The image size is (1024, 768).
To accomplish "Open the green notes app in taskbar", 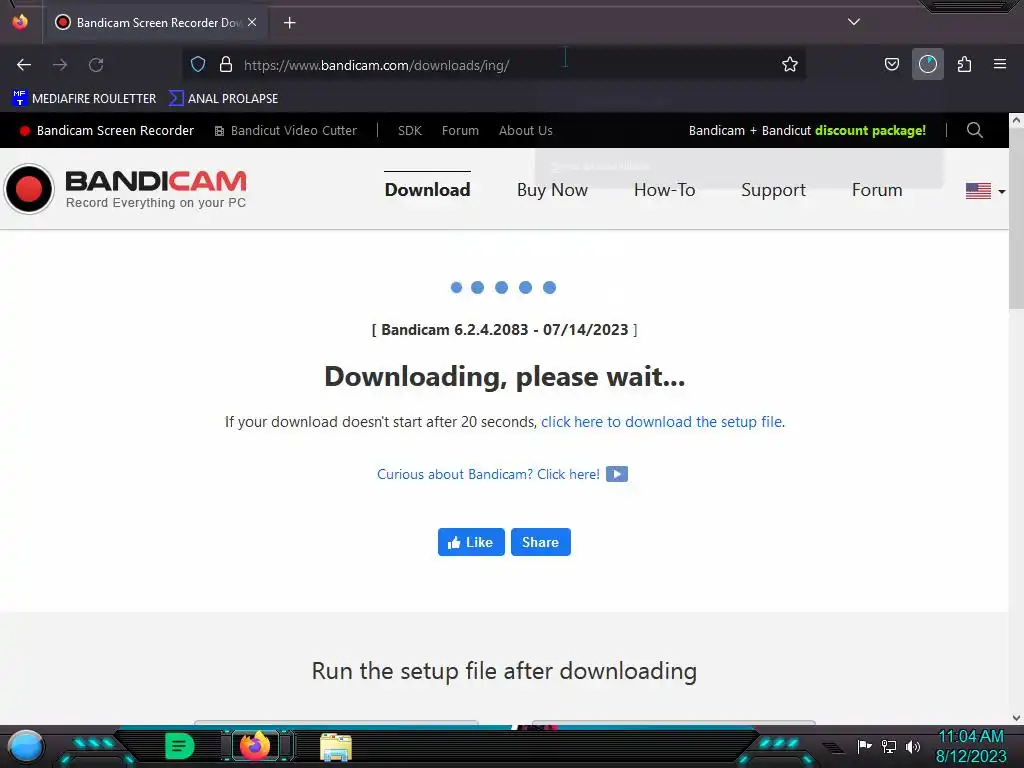I will pyautogui.click(x=180, y=746).
